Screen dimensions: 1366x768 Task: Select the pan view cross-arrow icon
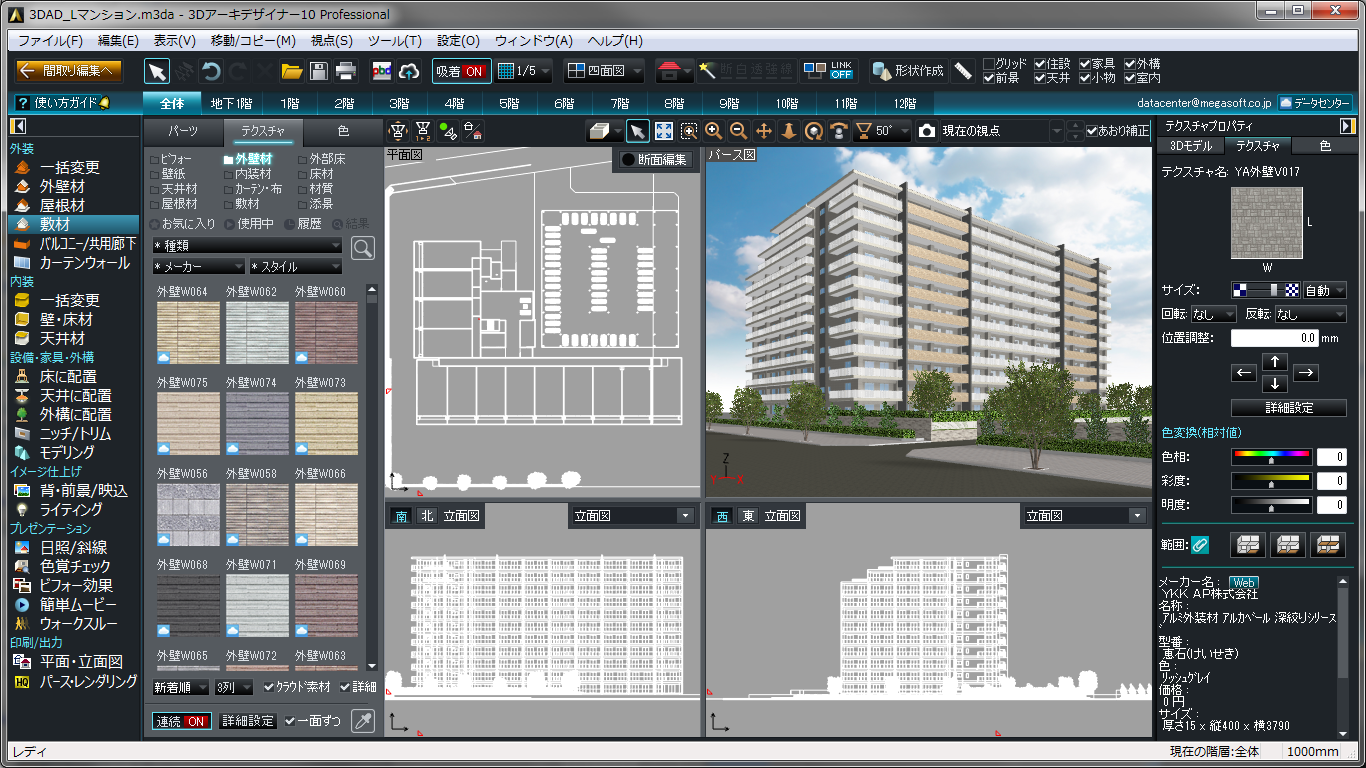(x=764, y=131)
